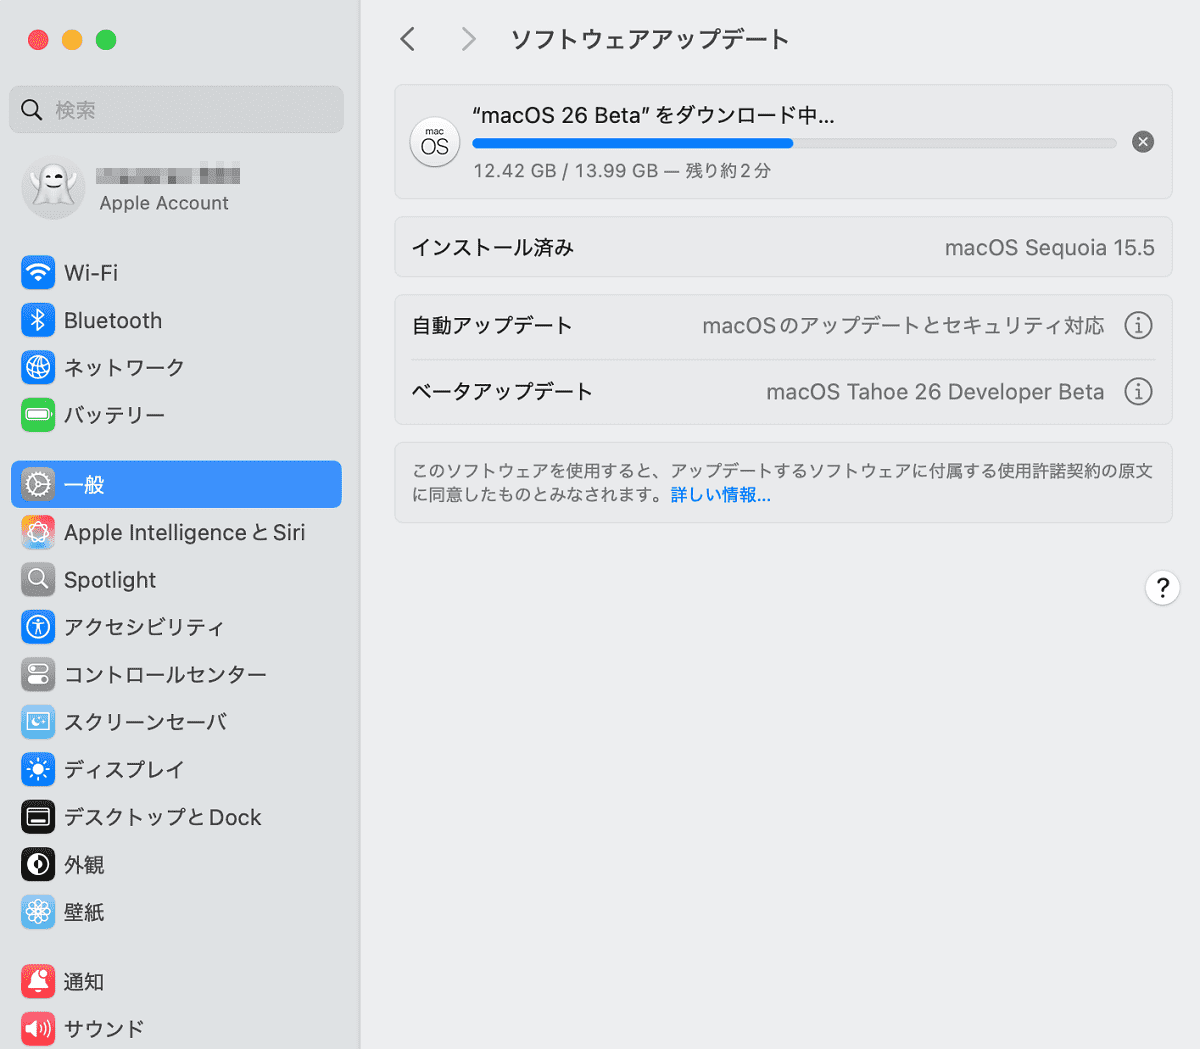Image resolution: width=1200 pixels, height=1049 pixels.
Task: Click the magnifier icon in search field
Action: tap(32, 109)
